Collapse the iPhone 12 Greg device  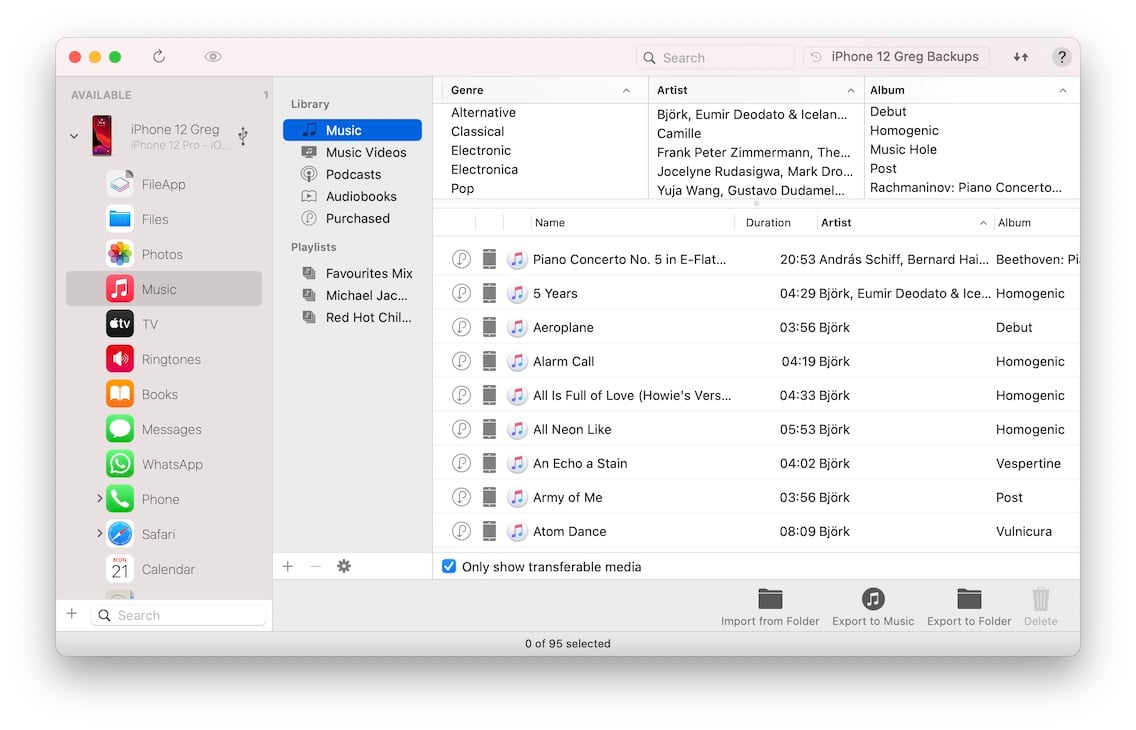point(74,135)
